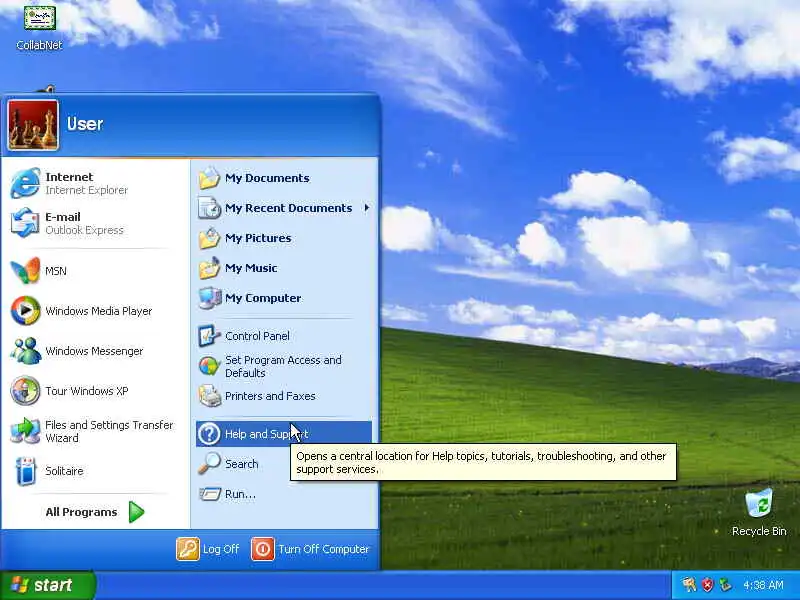Click the Control Panel icon
The image size is (800, 600).
(209, 336)
